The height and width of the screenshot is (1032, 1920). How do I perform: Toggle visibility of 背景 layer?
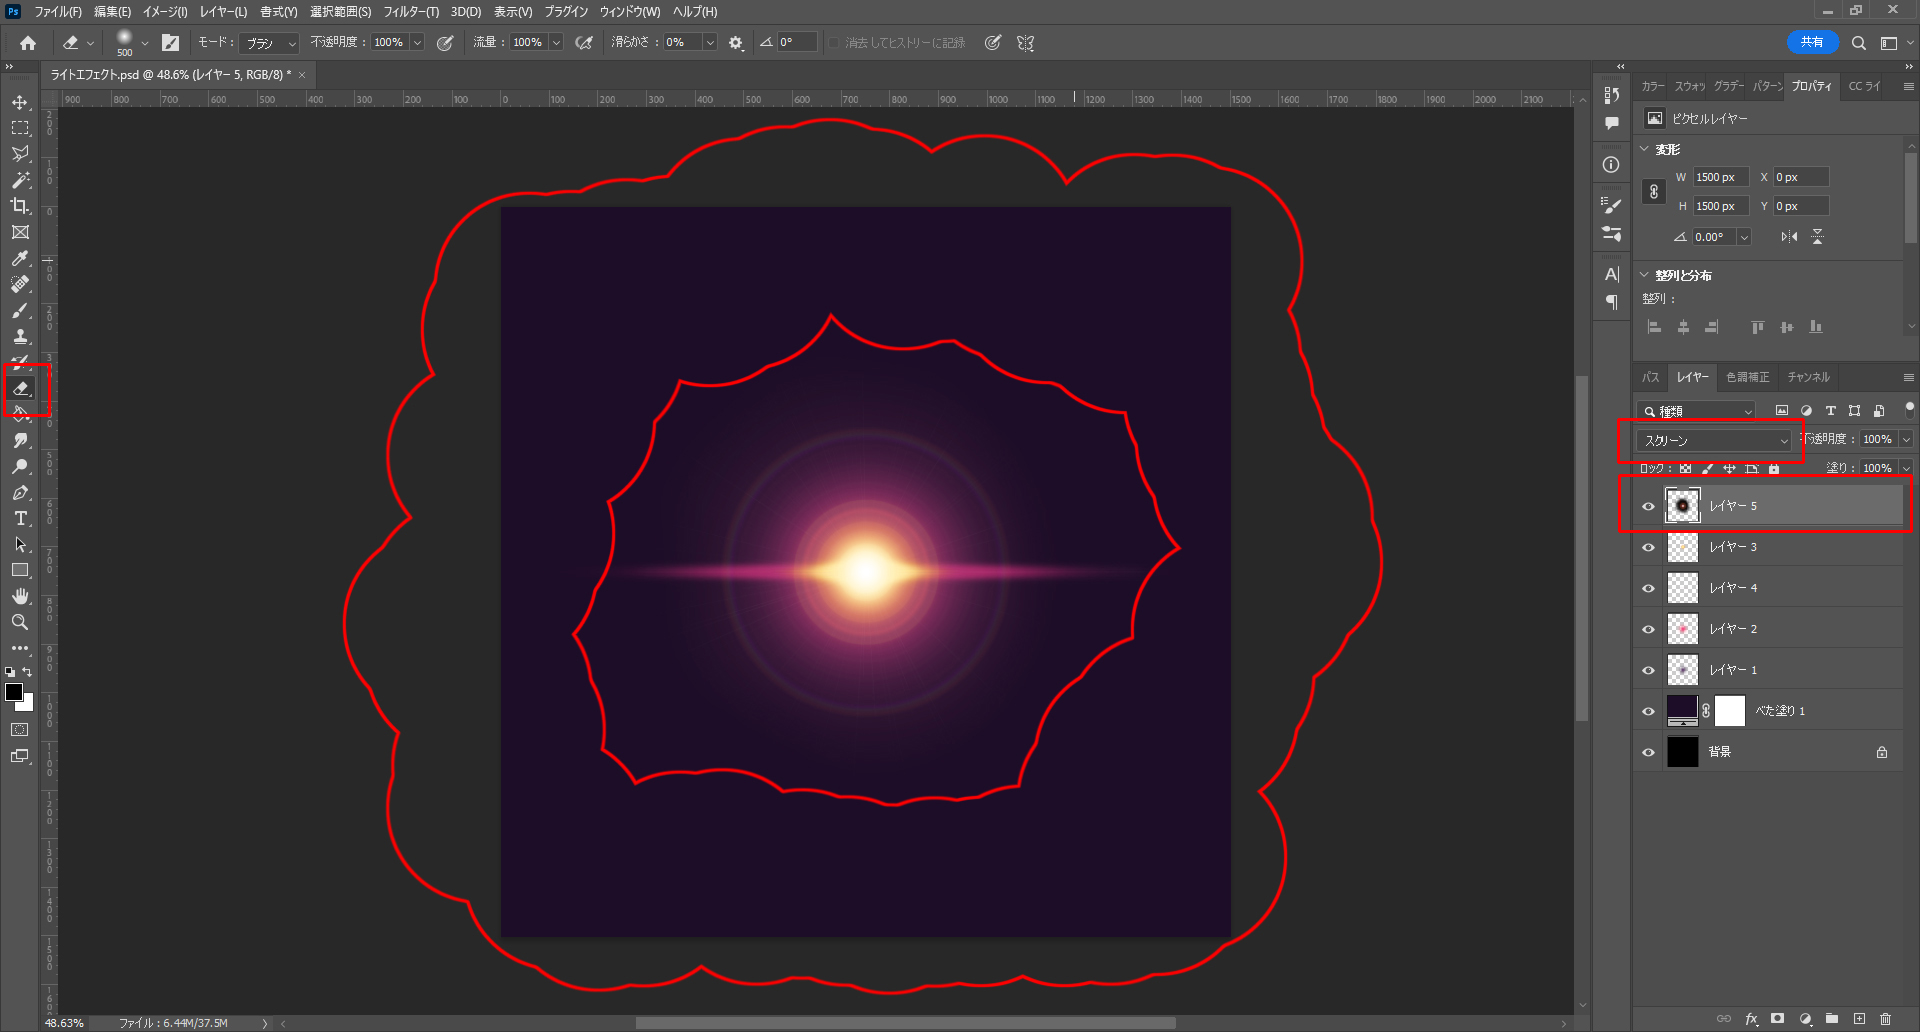[1648, 752]
